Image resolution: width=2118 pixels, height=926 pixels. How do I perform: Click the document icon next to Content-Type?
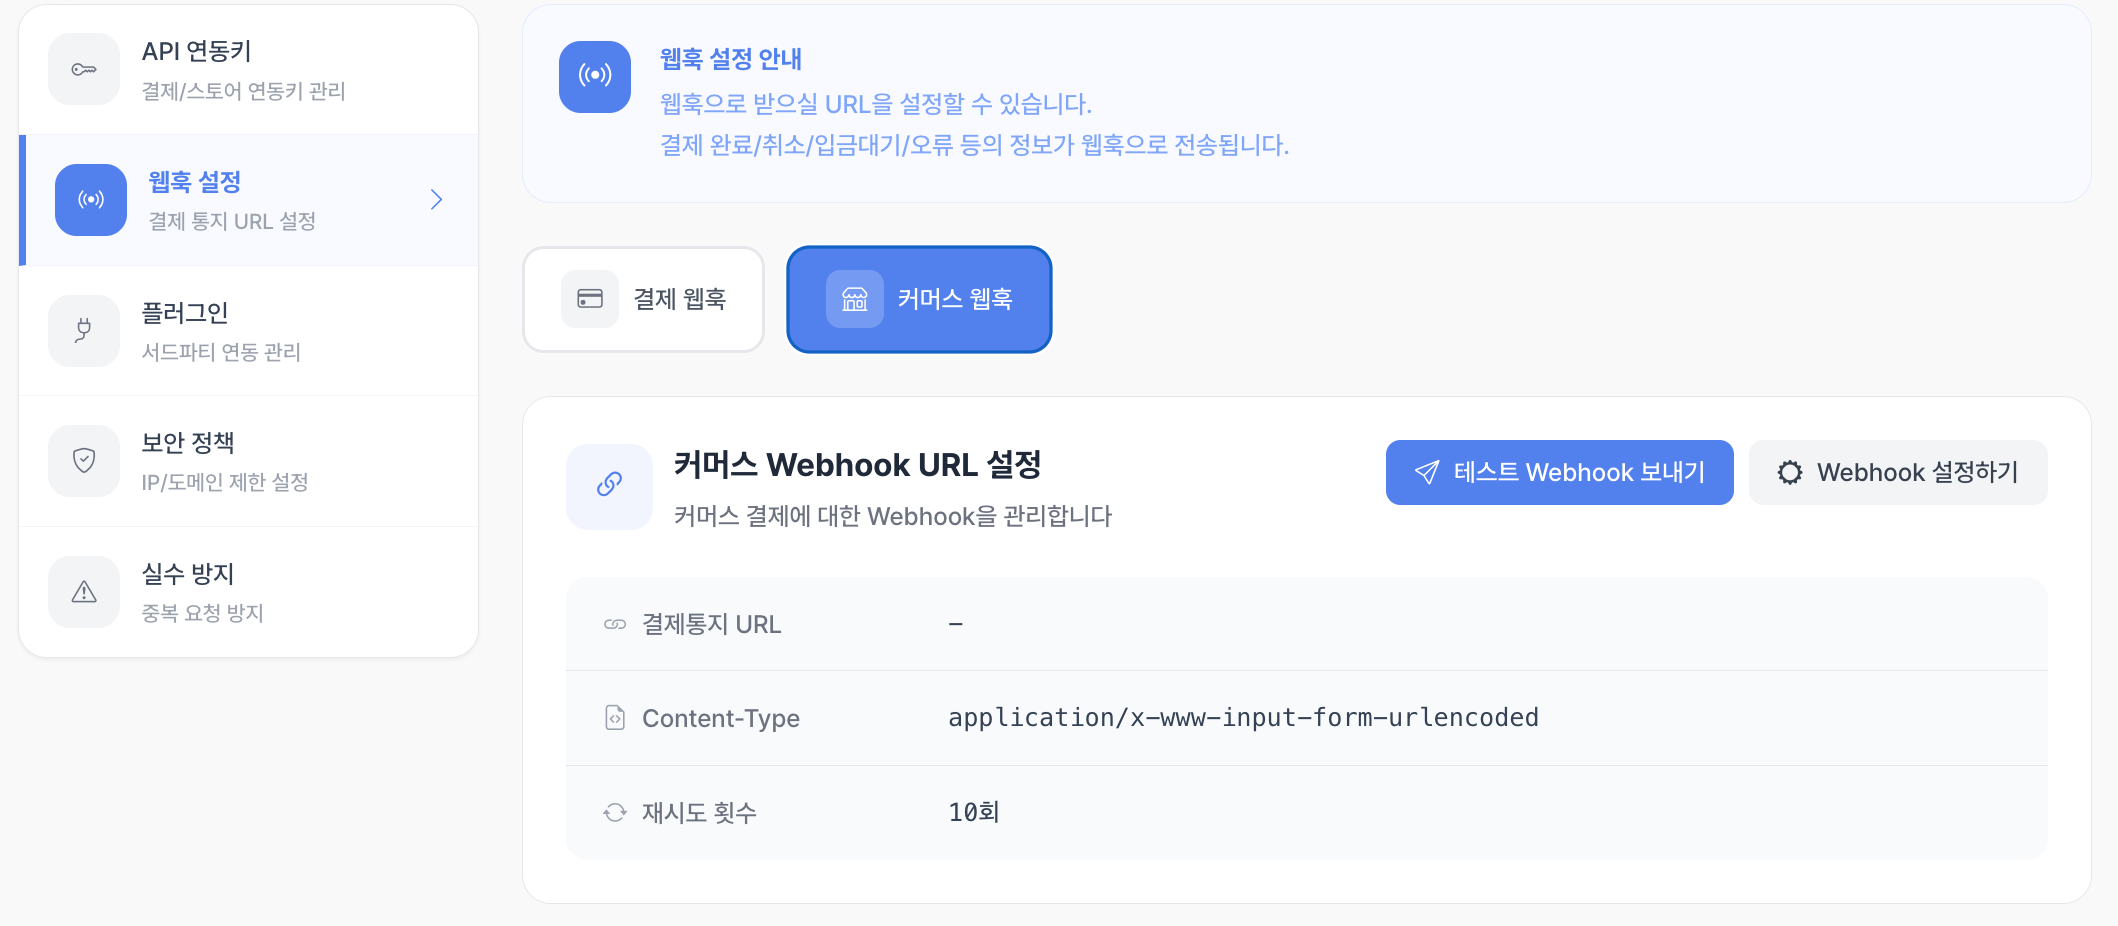coord(614,717)
